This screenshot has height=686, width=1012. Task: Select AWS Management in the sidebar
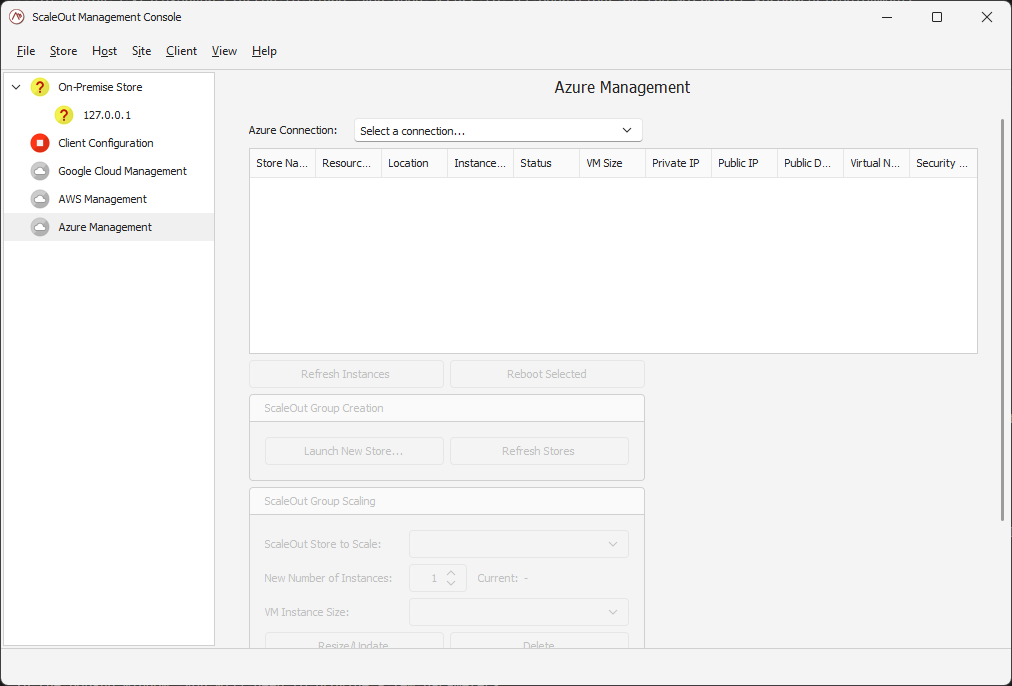click(x=103, y=199)
